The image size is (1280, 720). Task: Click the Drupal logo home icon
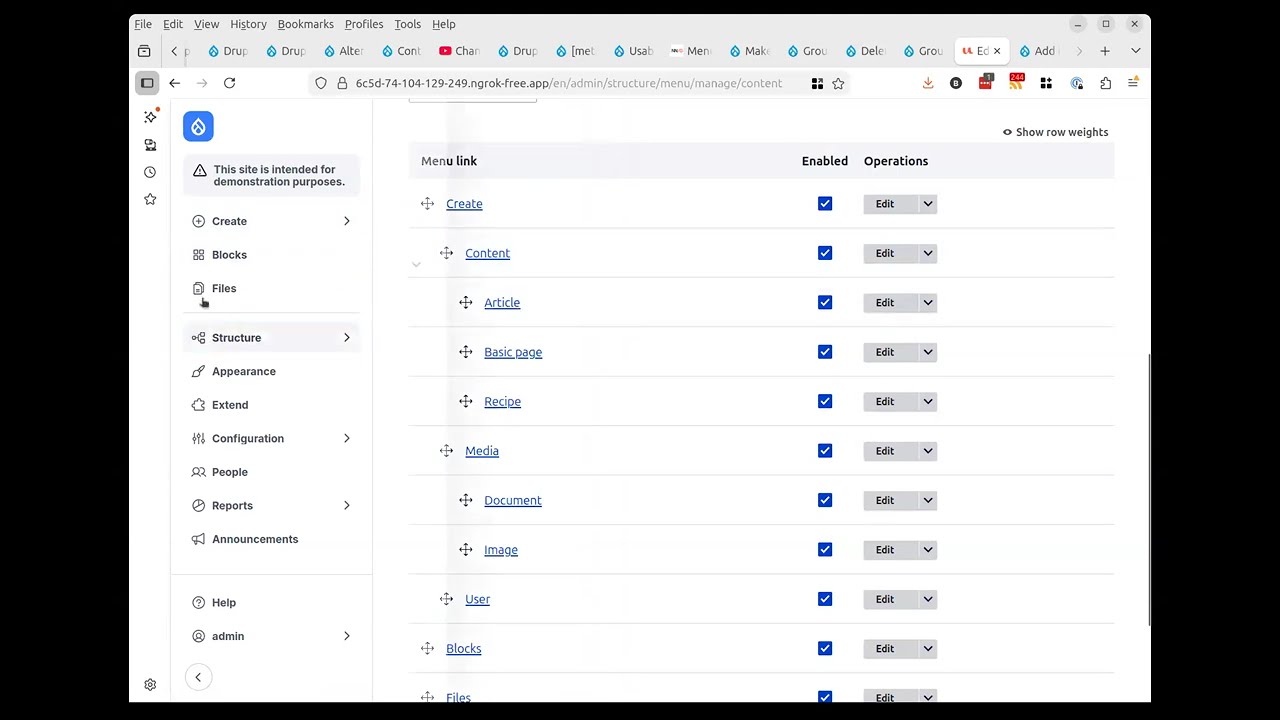(x=198, y=127)
